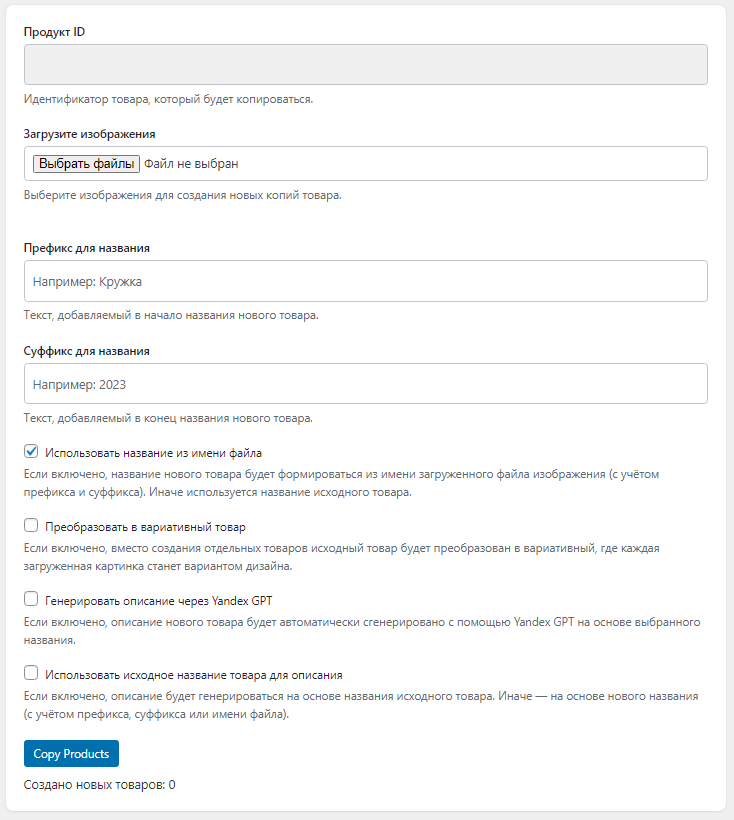Check the Использовать исходное название товара checkbox
Screen dimensions: 734x820
click(x=31, y=673)
